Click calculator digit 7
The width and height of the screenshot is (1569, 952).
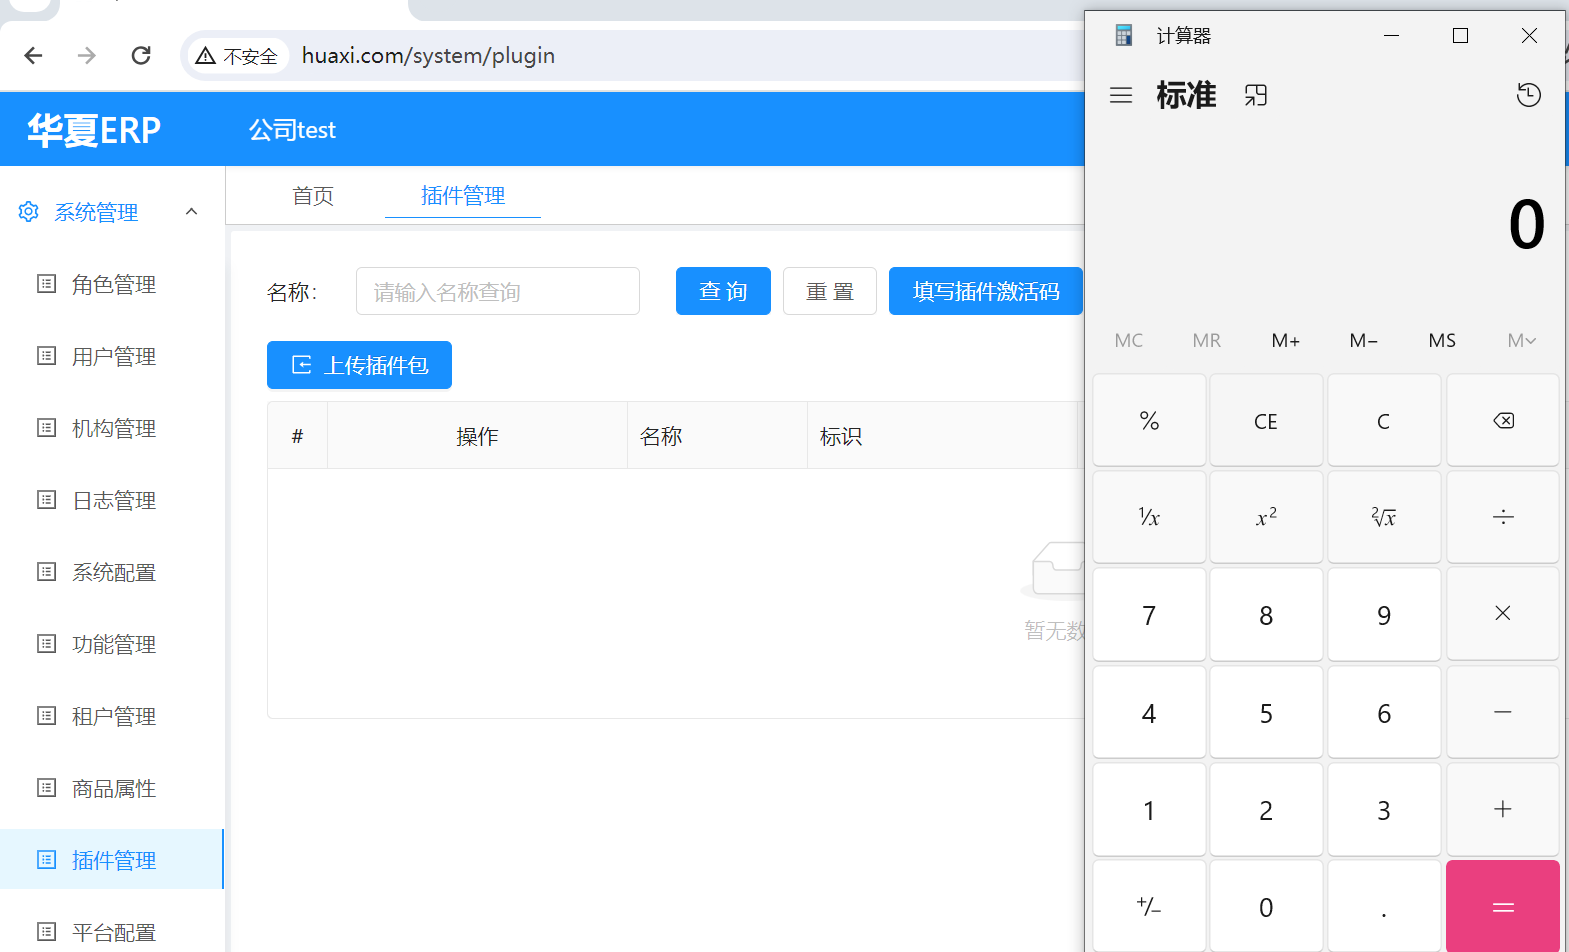point(1149,614)
